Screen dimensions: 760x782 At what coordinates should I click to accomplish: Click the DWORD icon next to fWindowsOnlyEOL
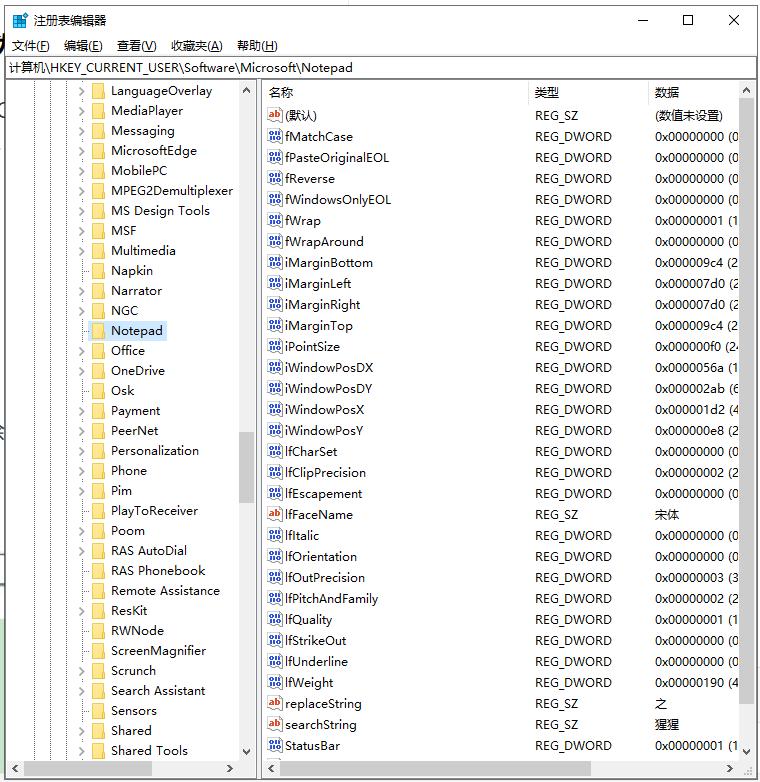click(x=275, y=199)
